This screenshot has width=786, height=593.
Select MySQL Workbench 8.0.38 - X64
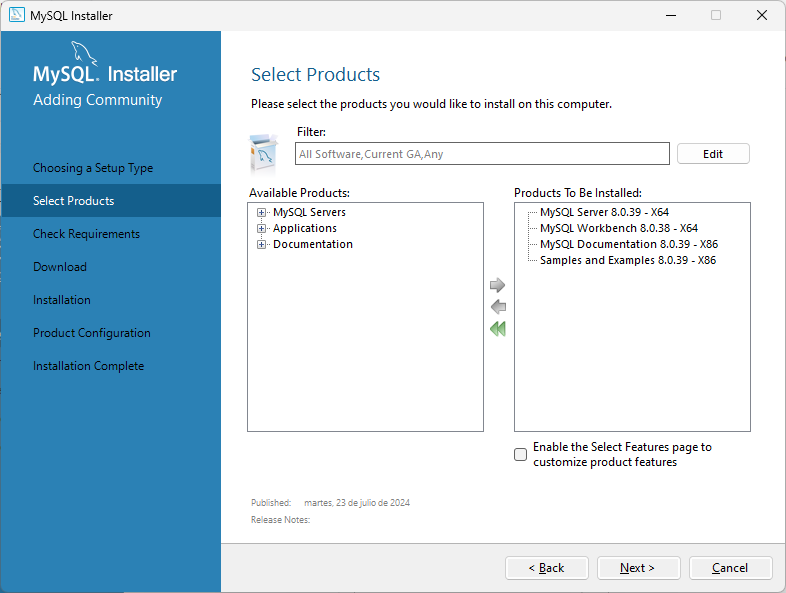click(x=619, y=228)
